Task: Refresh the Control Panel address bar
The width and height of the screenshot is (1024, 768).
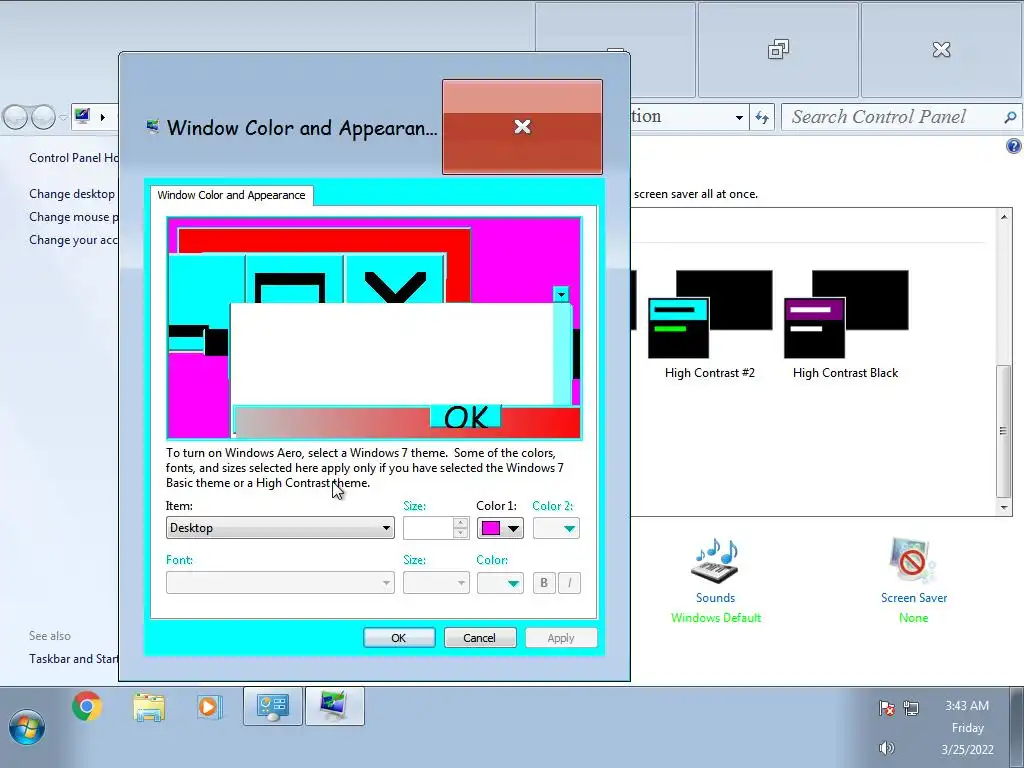Action: coord(762,117)
